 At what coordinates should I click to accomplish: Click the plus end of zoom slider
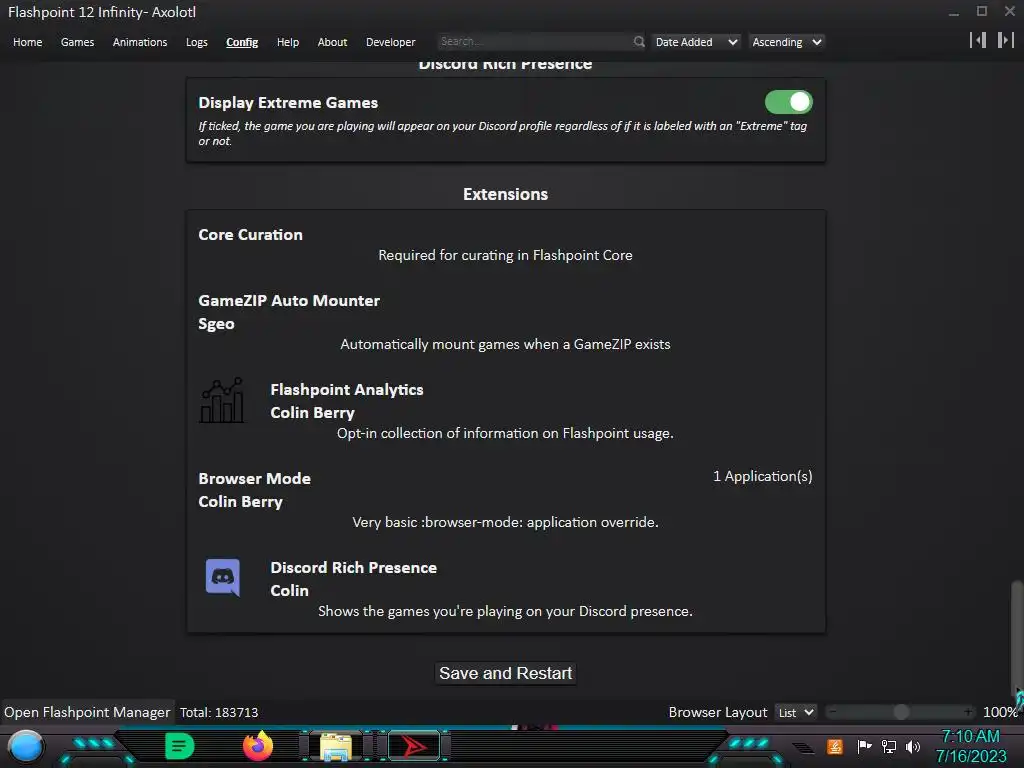point(968,712)
